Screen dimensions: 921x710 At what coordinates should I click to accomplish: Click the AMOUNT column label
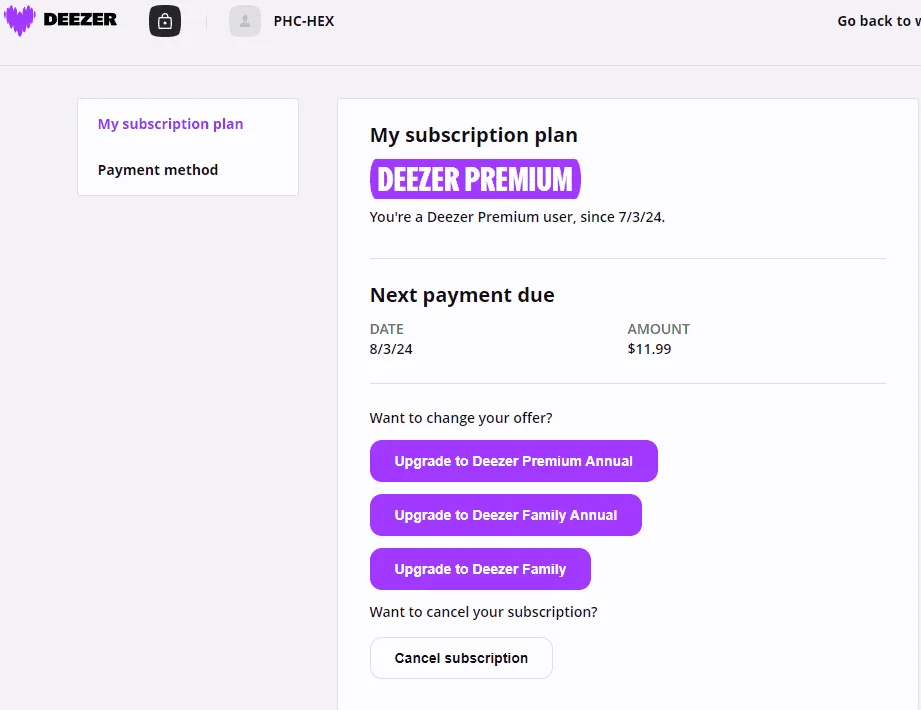(658, 329)
